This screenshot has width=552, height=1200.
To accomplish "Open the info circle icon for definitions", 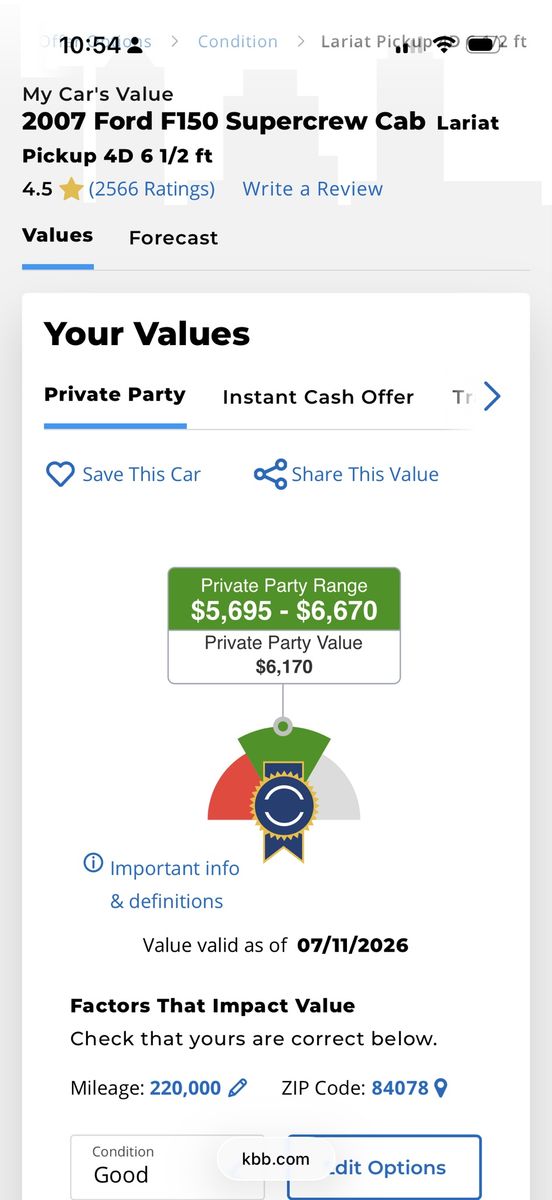I will [93, 862].
